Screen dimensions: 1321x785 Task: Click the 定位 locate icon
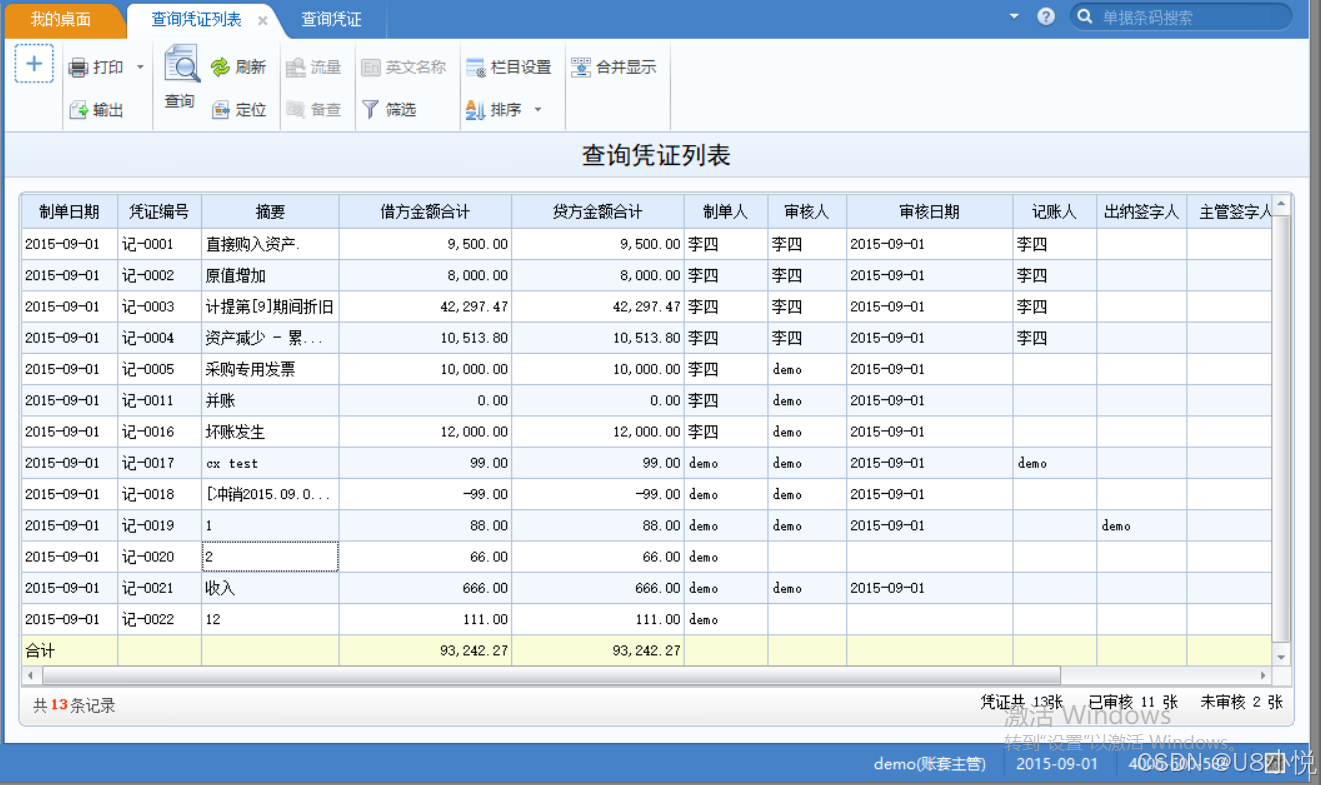tap(221, 109)
